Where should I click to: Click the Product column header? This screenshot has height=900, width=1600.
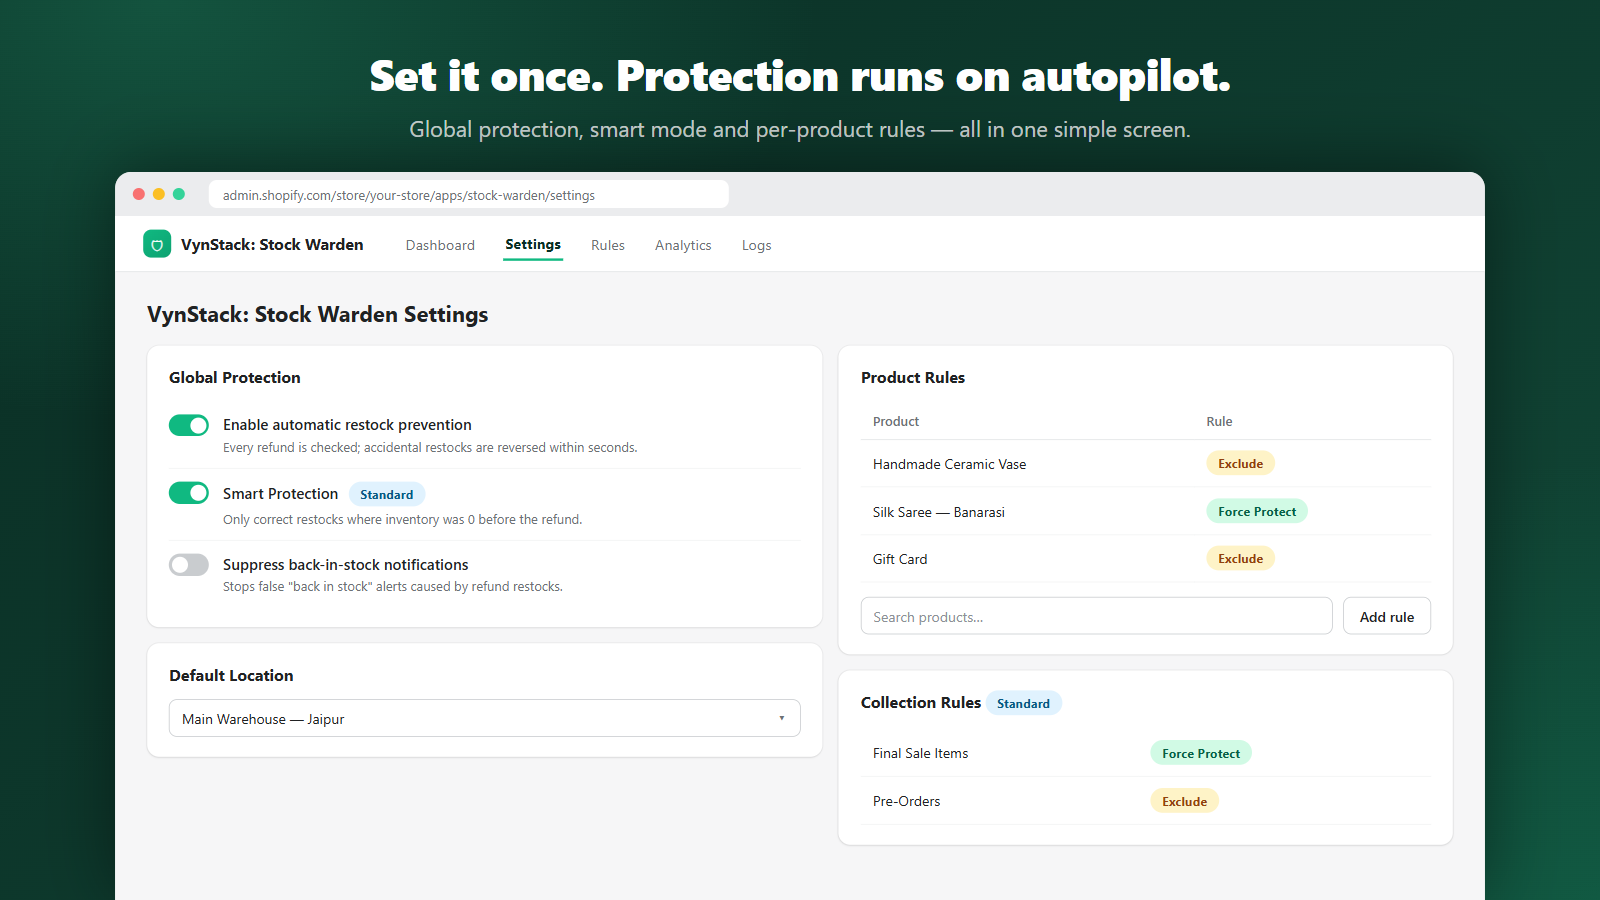(896, 421)
